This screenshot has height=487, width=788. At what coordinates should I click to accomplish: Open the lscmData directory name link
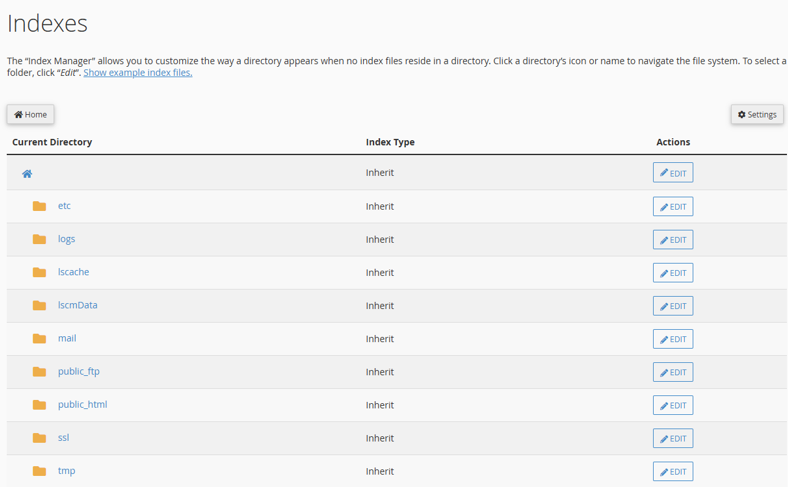[78, 305]
